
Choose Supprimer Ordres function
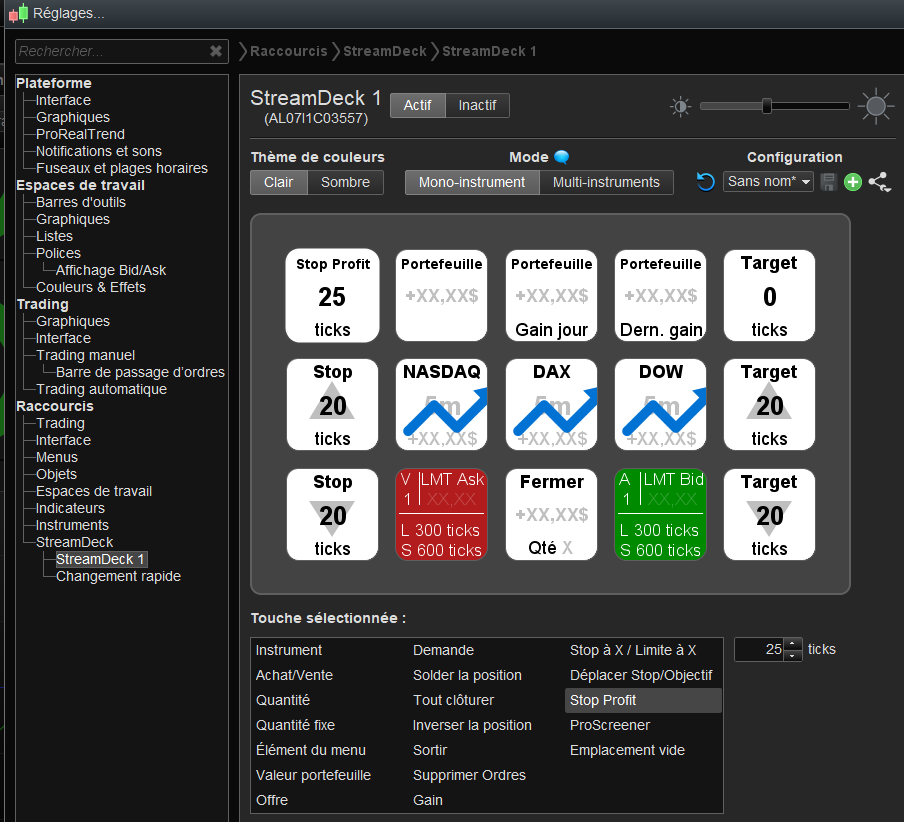coord(469,775)
